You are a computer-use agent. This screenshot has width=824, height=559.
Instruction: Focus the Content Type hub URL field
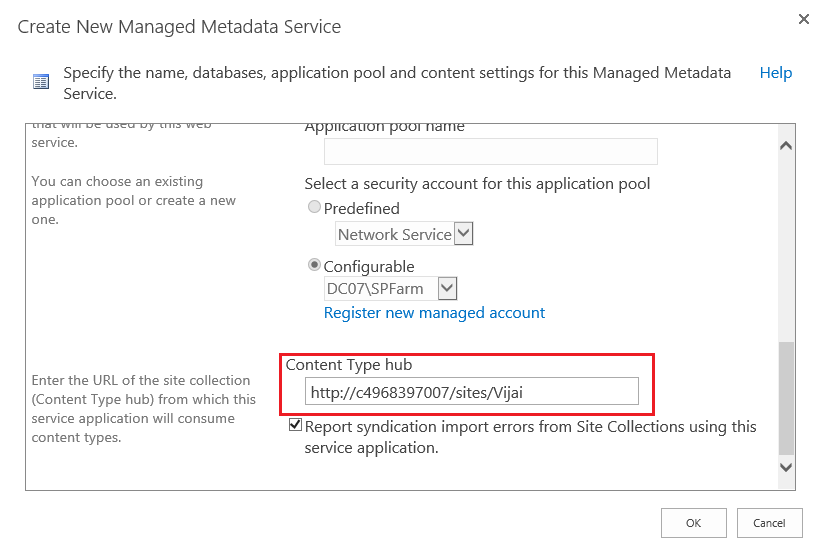(471, 392)
